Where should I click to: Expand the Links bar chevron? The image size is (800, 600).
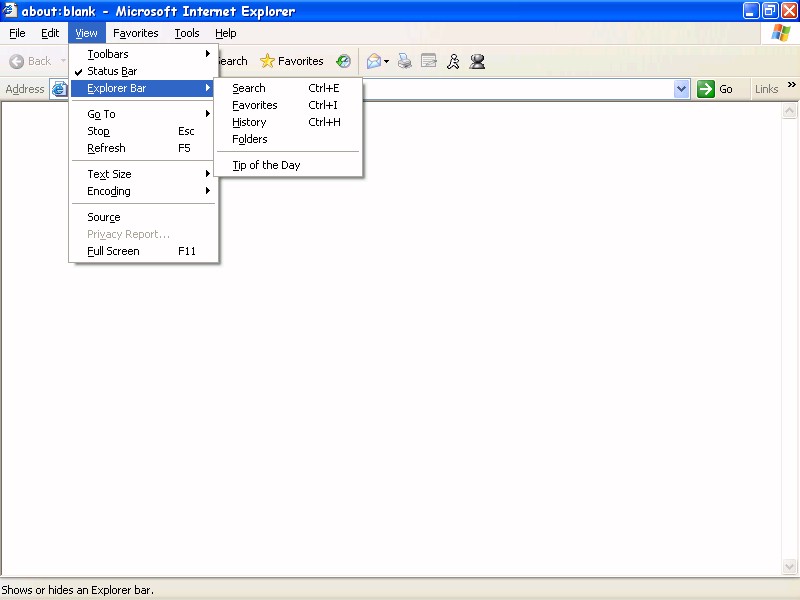pyautogui.click(x=791, y=85)
